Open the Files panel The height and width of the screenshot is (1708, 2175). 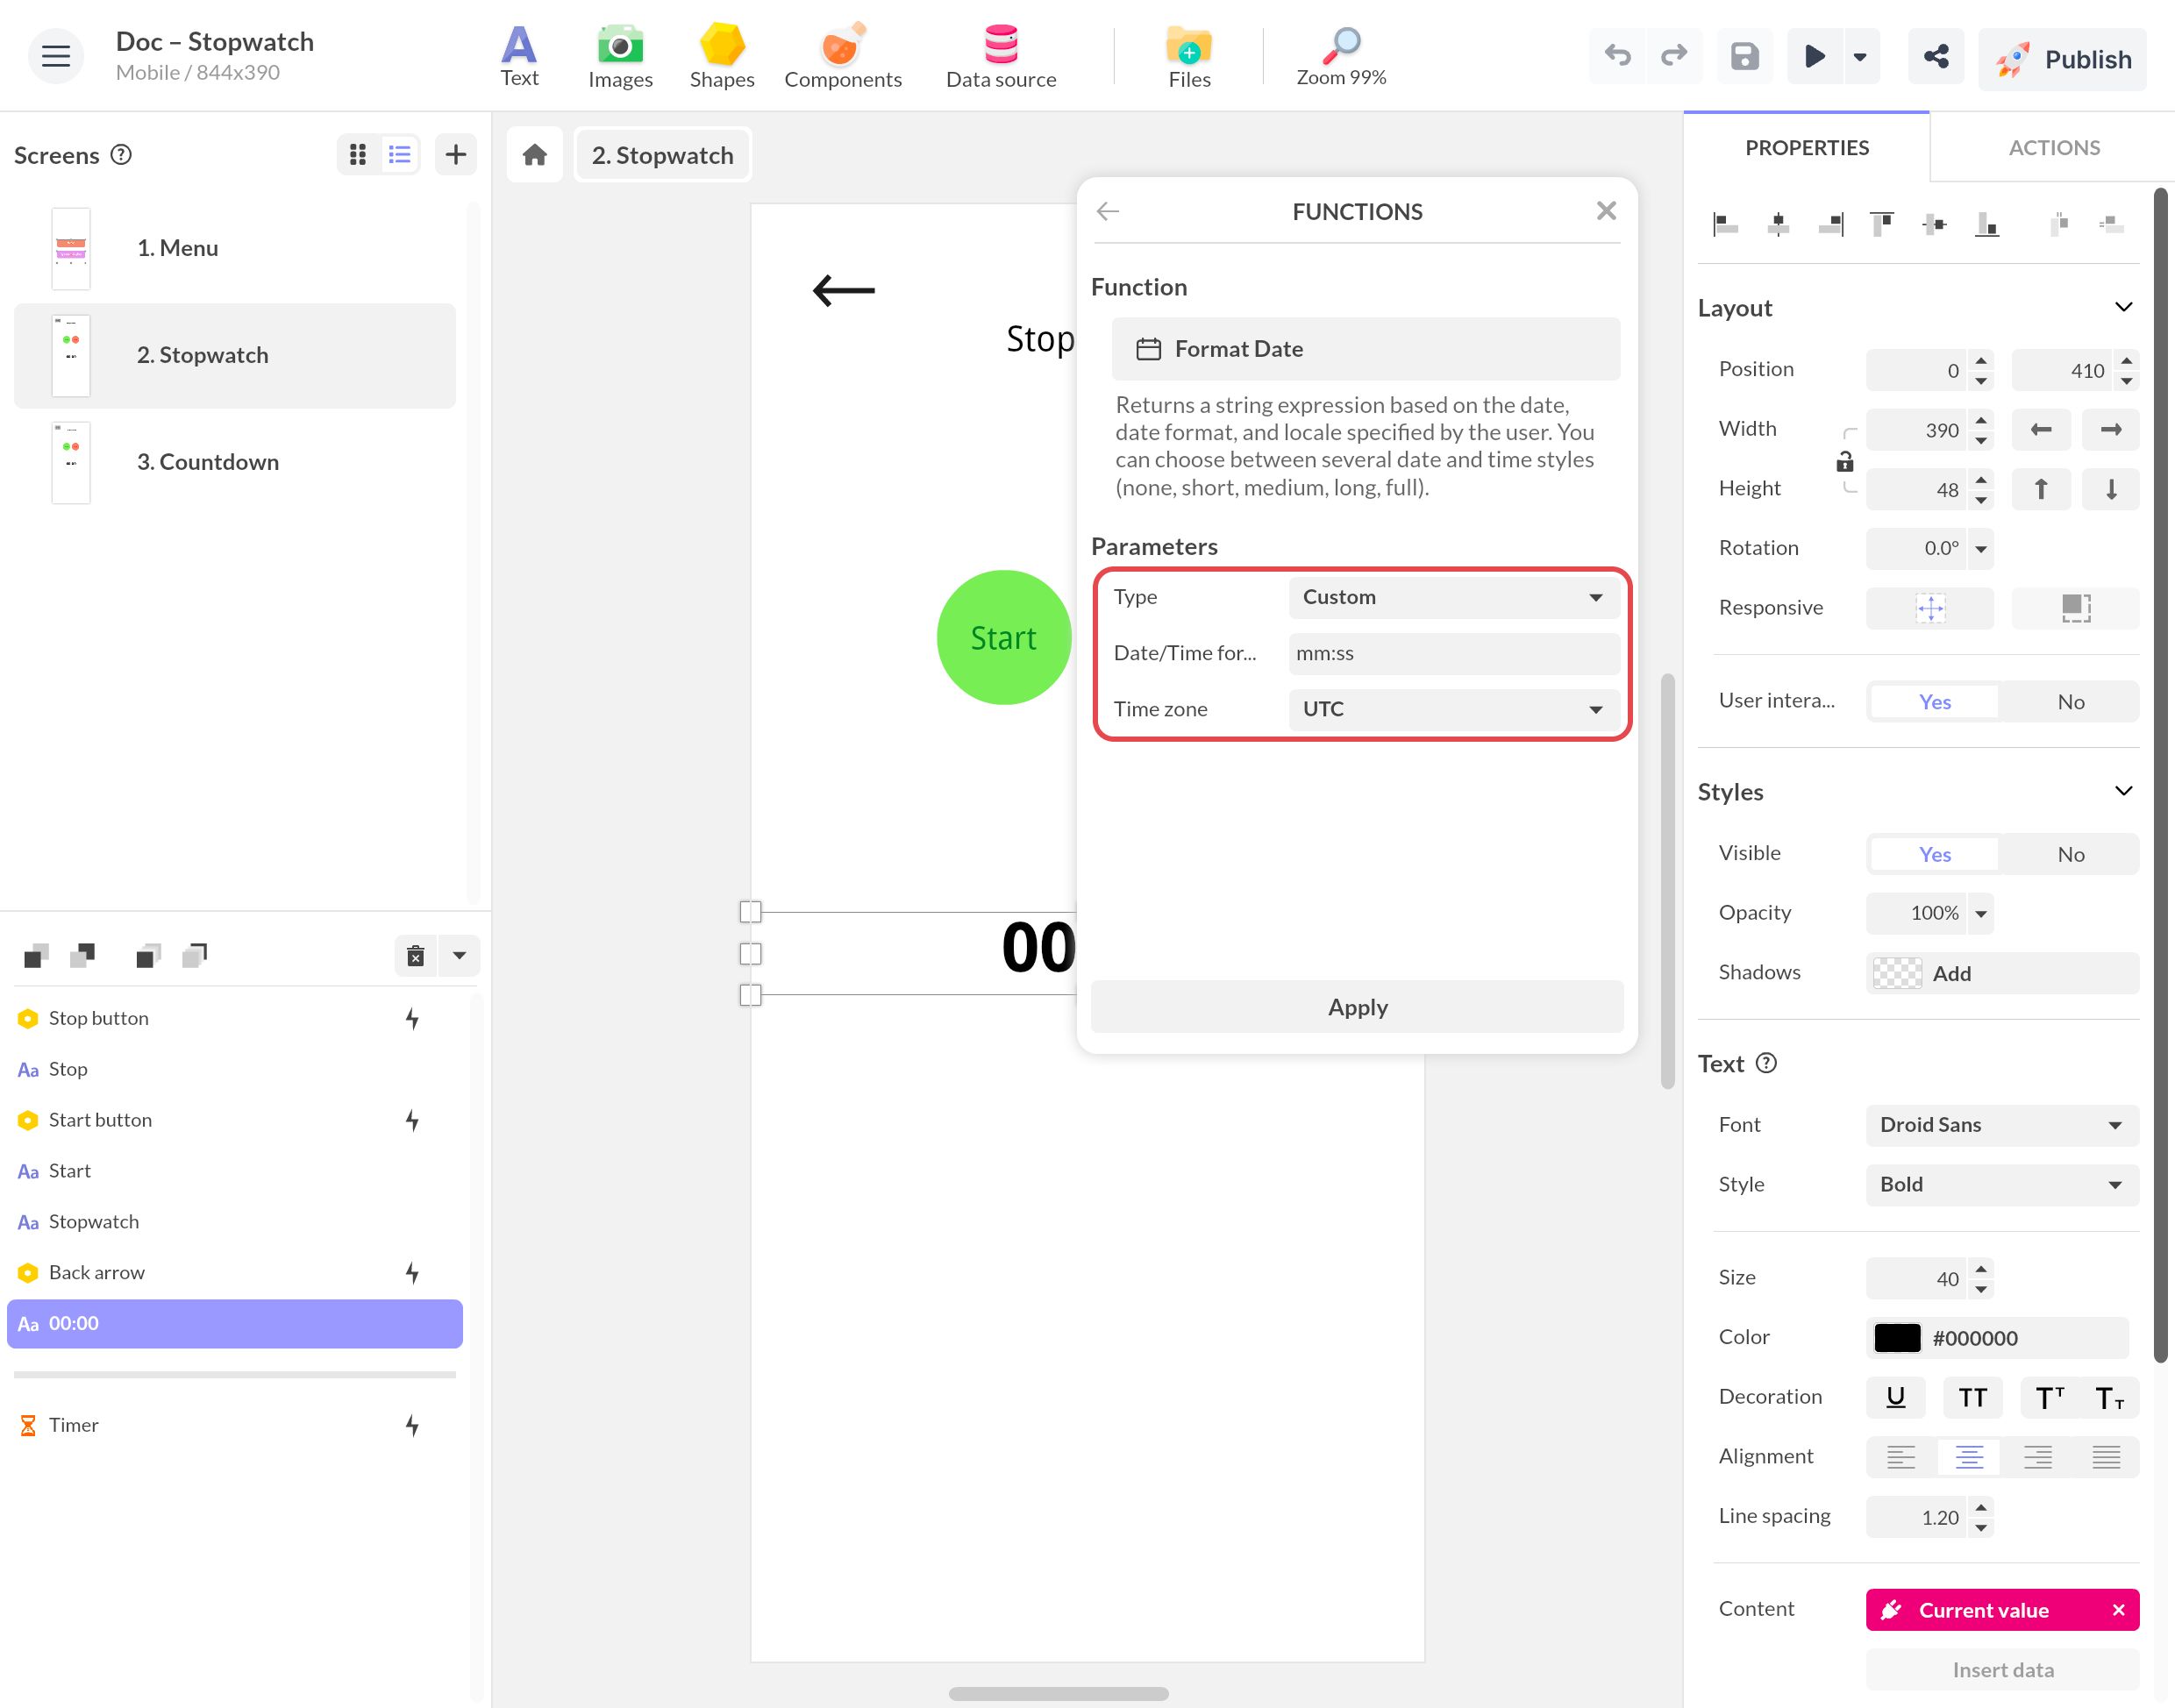(1189, 56)
